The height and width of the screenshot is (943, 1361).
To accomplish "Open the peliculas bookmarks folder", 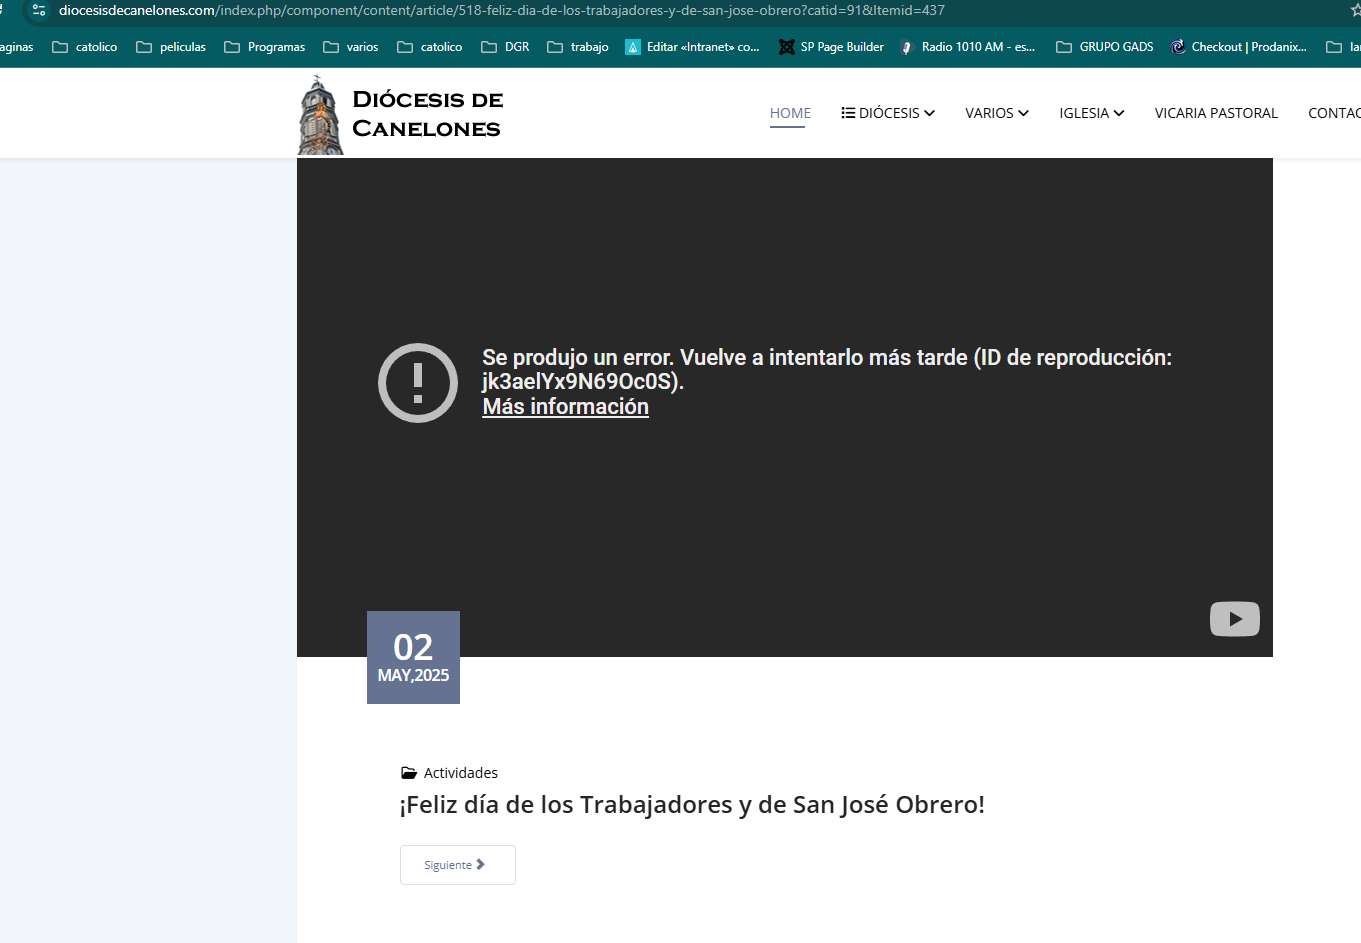I will pos(171,47).
